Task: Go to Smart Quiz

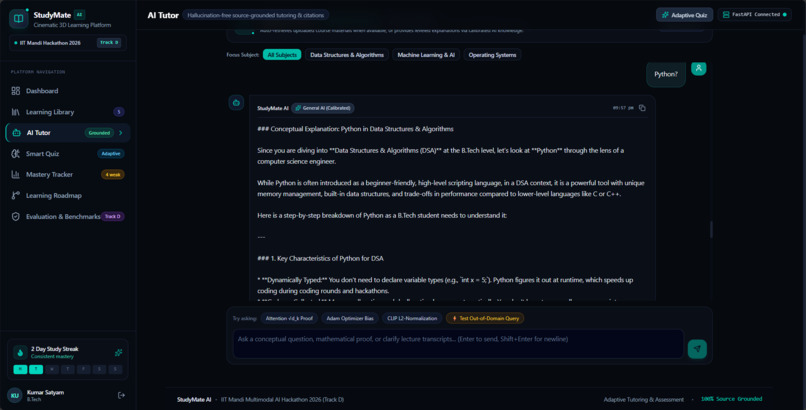Action: (67, 154)
